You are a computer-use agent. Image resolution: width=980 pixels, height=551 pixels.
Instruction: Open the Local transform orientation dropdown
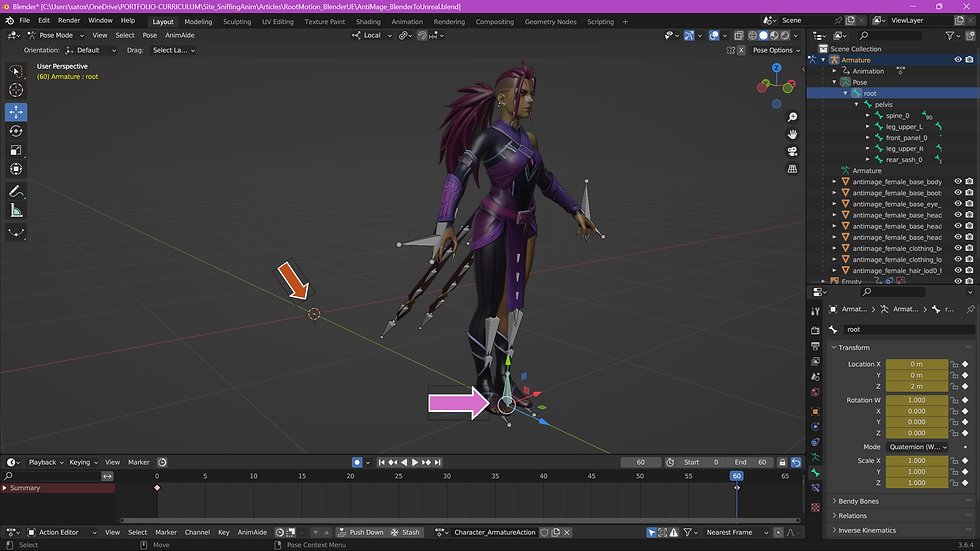372,36
